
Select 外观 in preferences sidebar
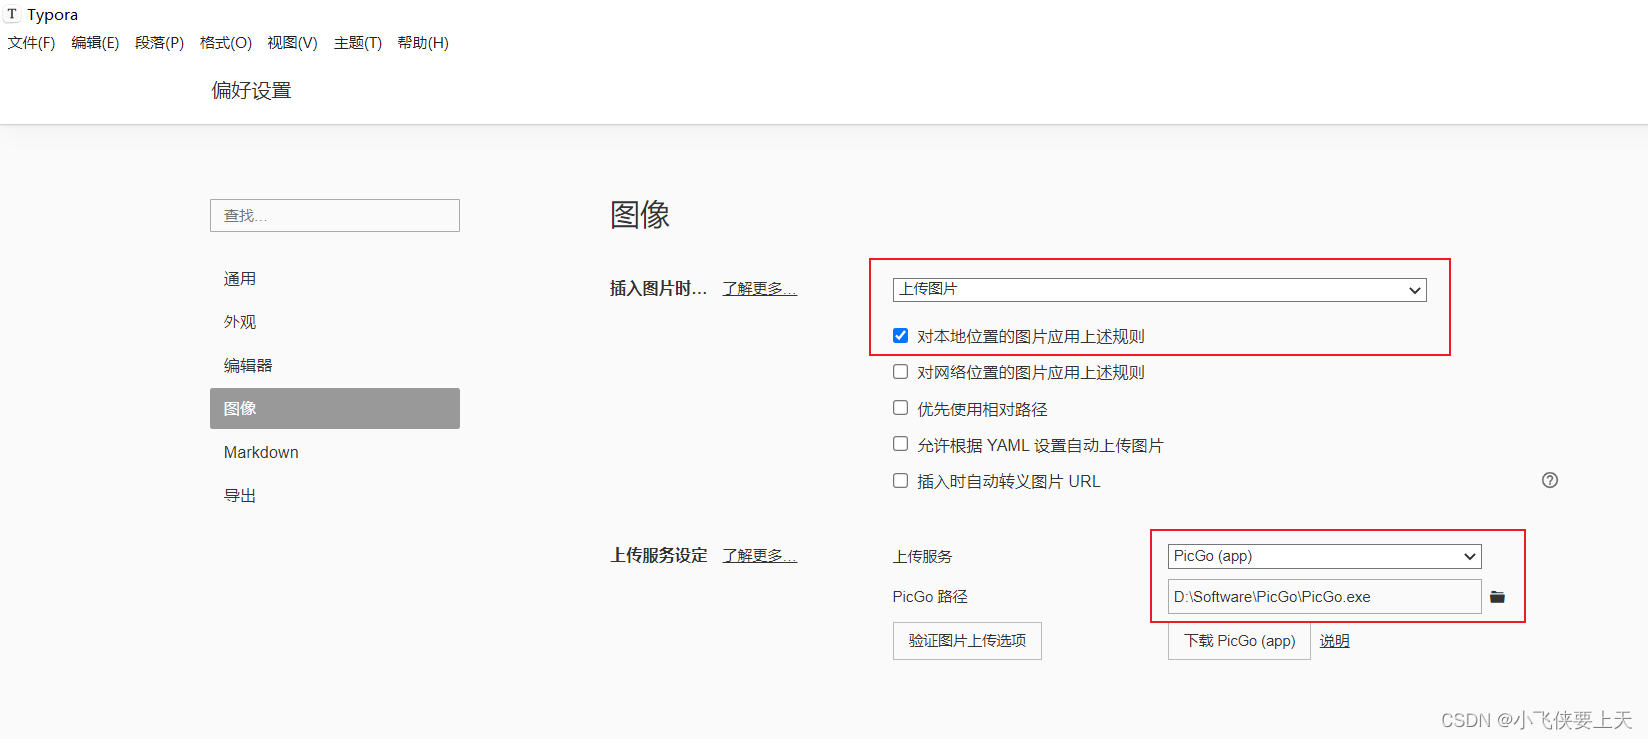click(x=335, y=322)
